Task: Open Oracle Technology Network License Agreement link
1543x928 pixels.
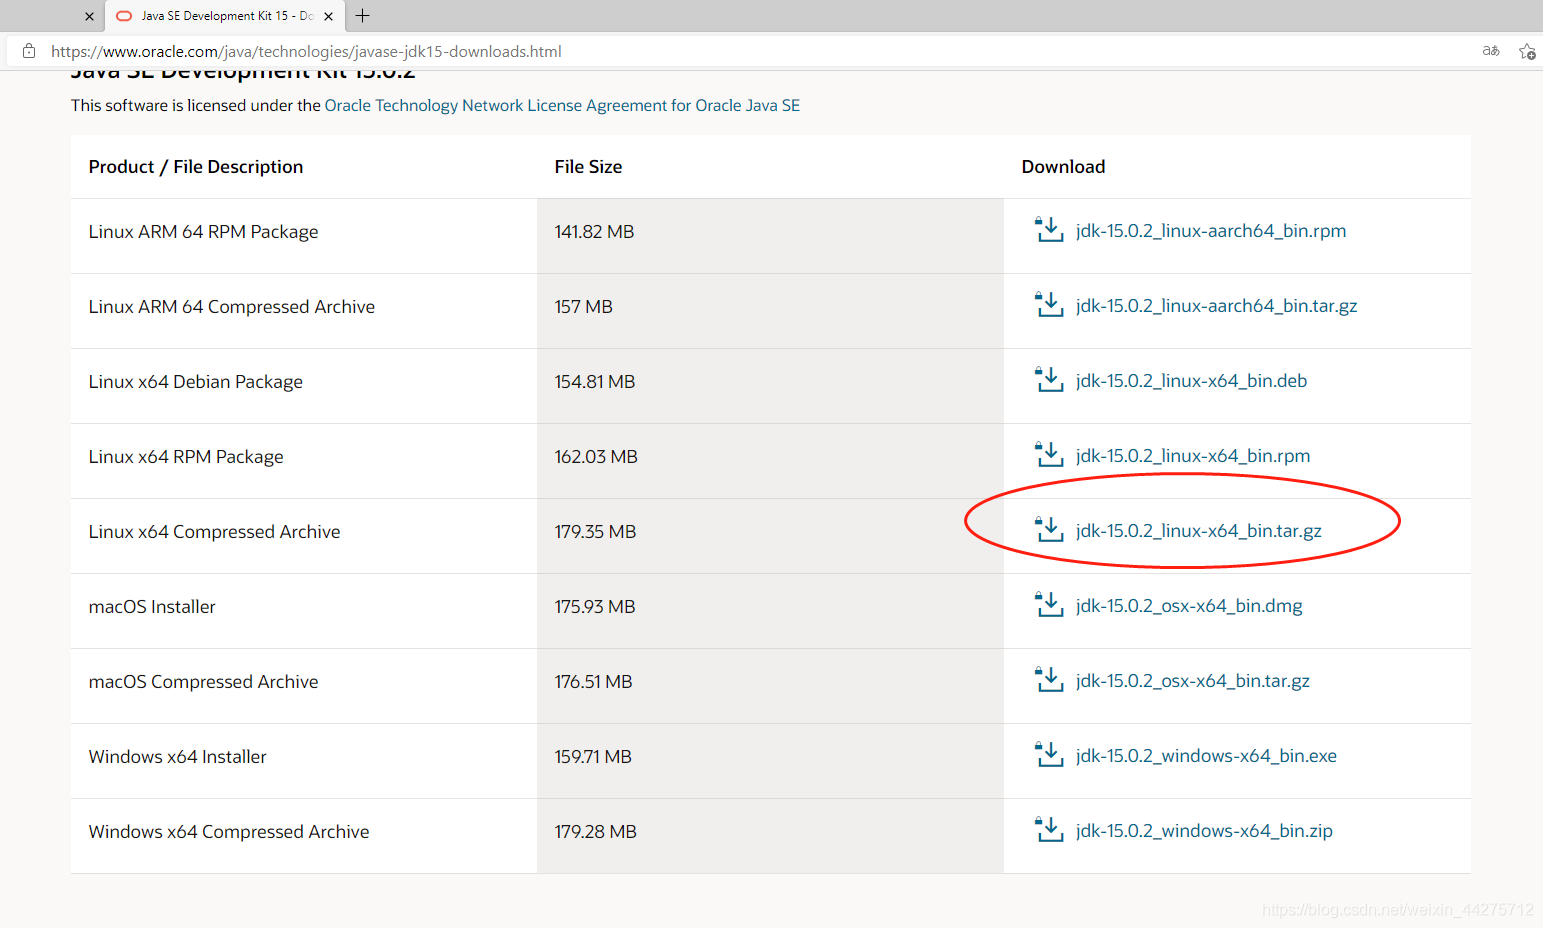Action: (562, 105)
